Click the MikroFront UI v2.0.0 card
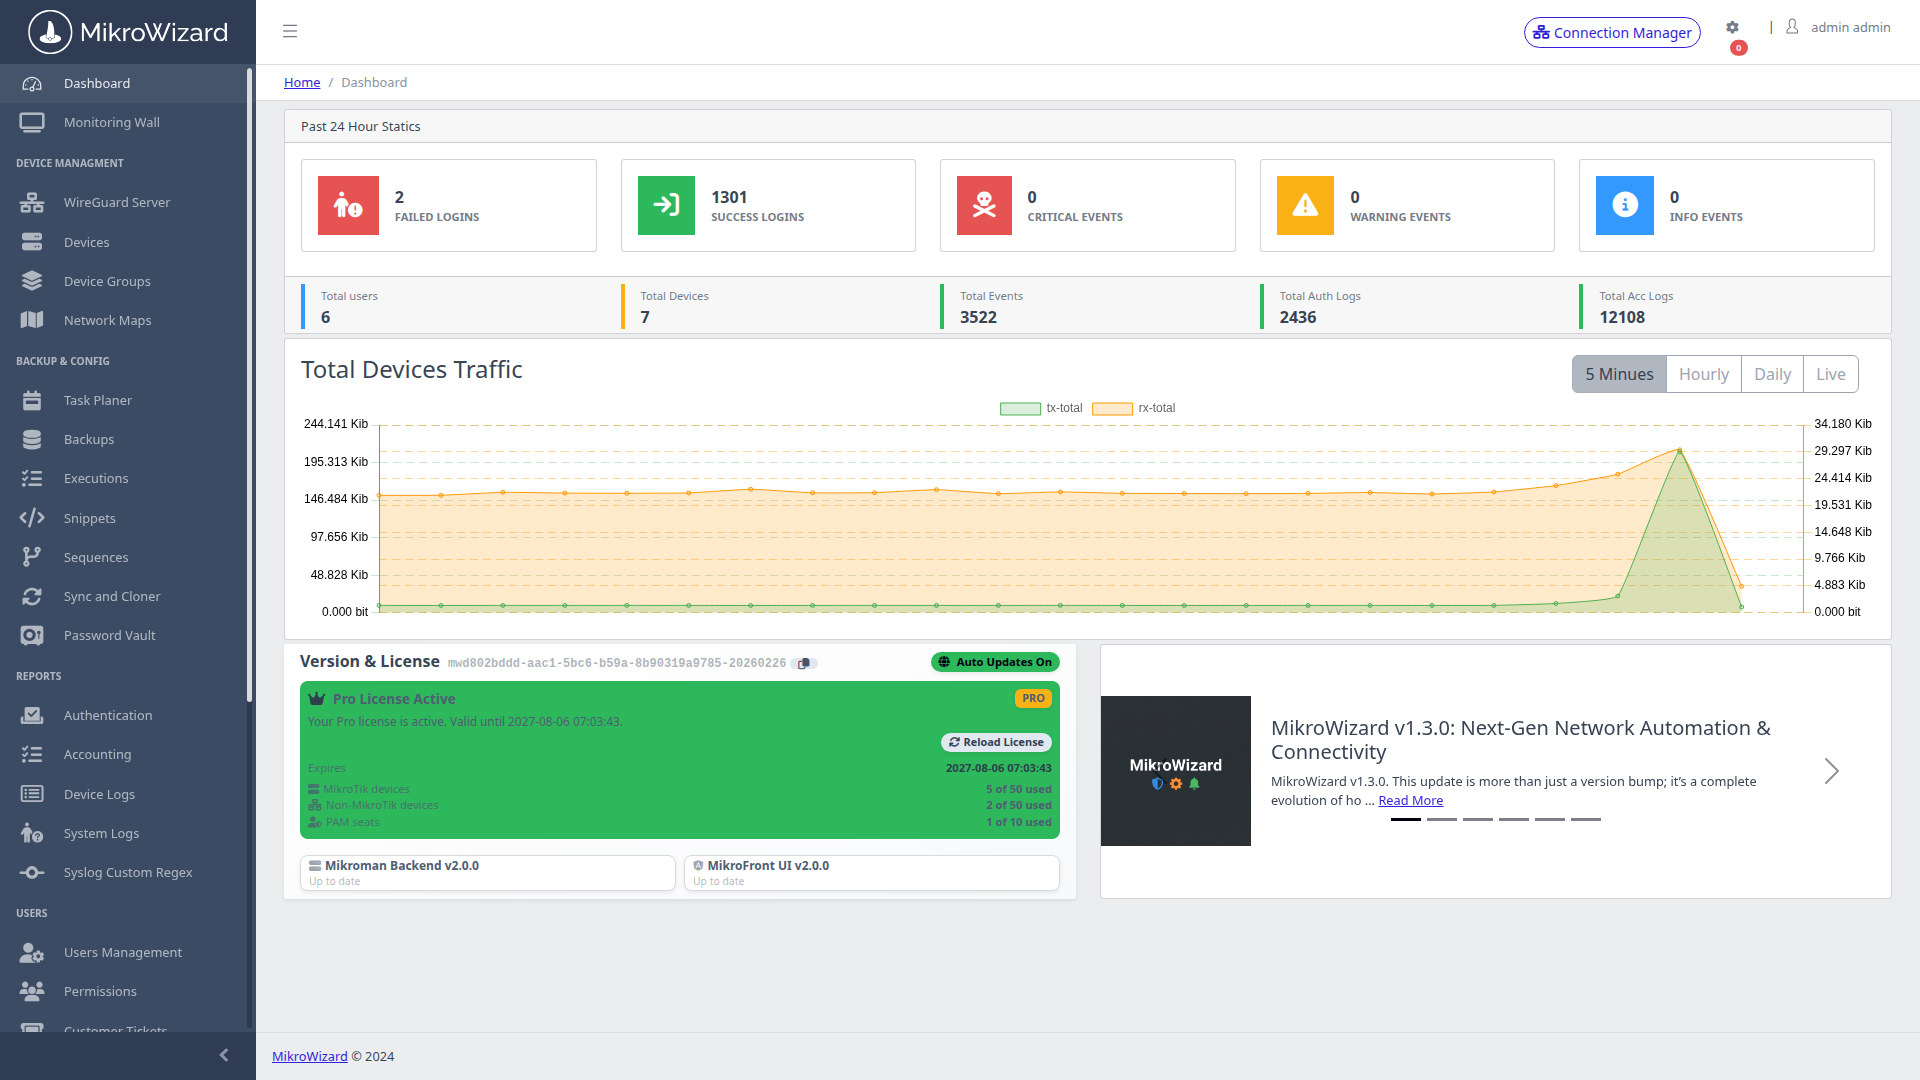This screenshot has height=1080, width=1920. 872,873
